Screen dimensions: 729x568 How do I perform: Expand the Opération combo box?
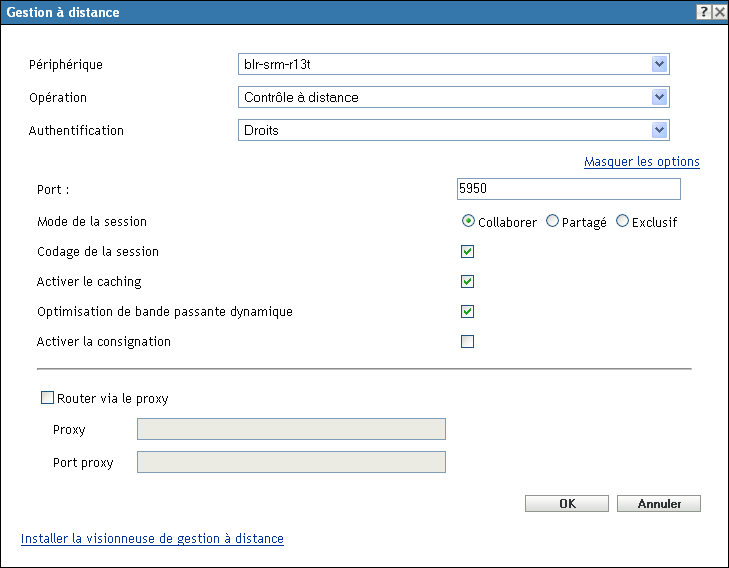click(x=659, y=97)
